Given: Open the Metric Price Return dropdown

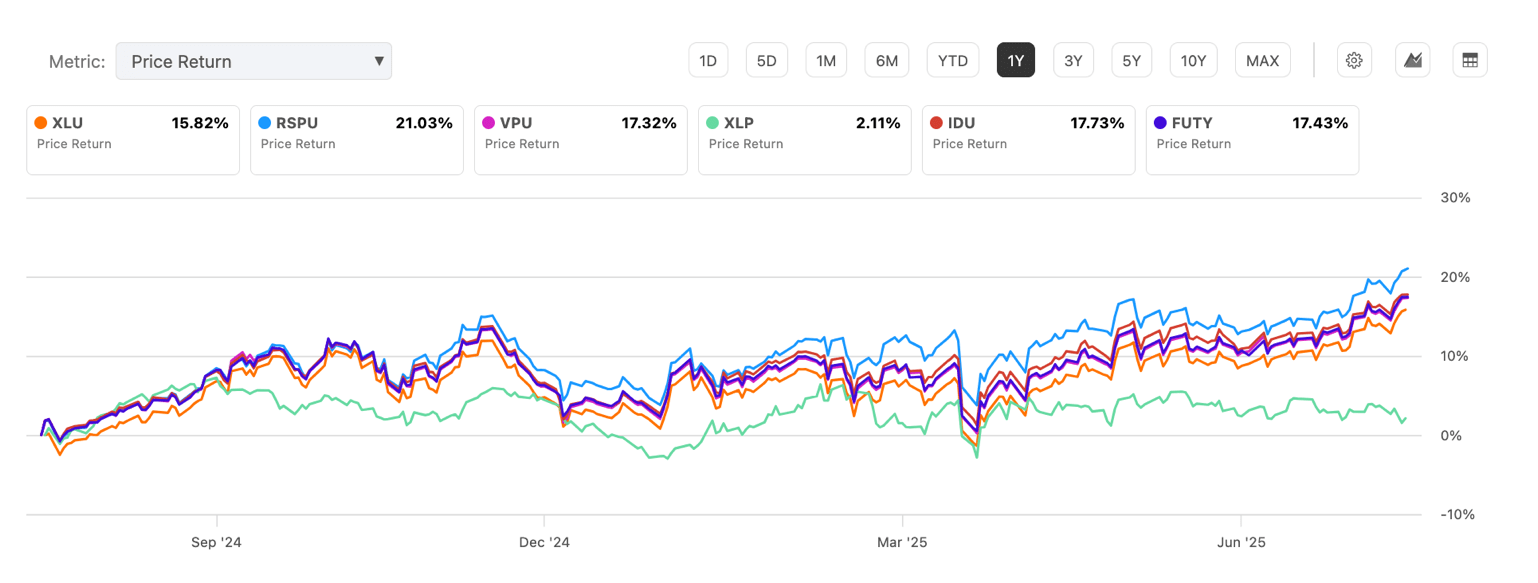Looking at the screenshot, I should click(x=253, y=61).
